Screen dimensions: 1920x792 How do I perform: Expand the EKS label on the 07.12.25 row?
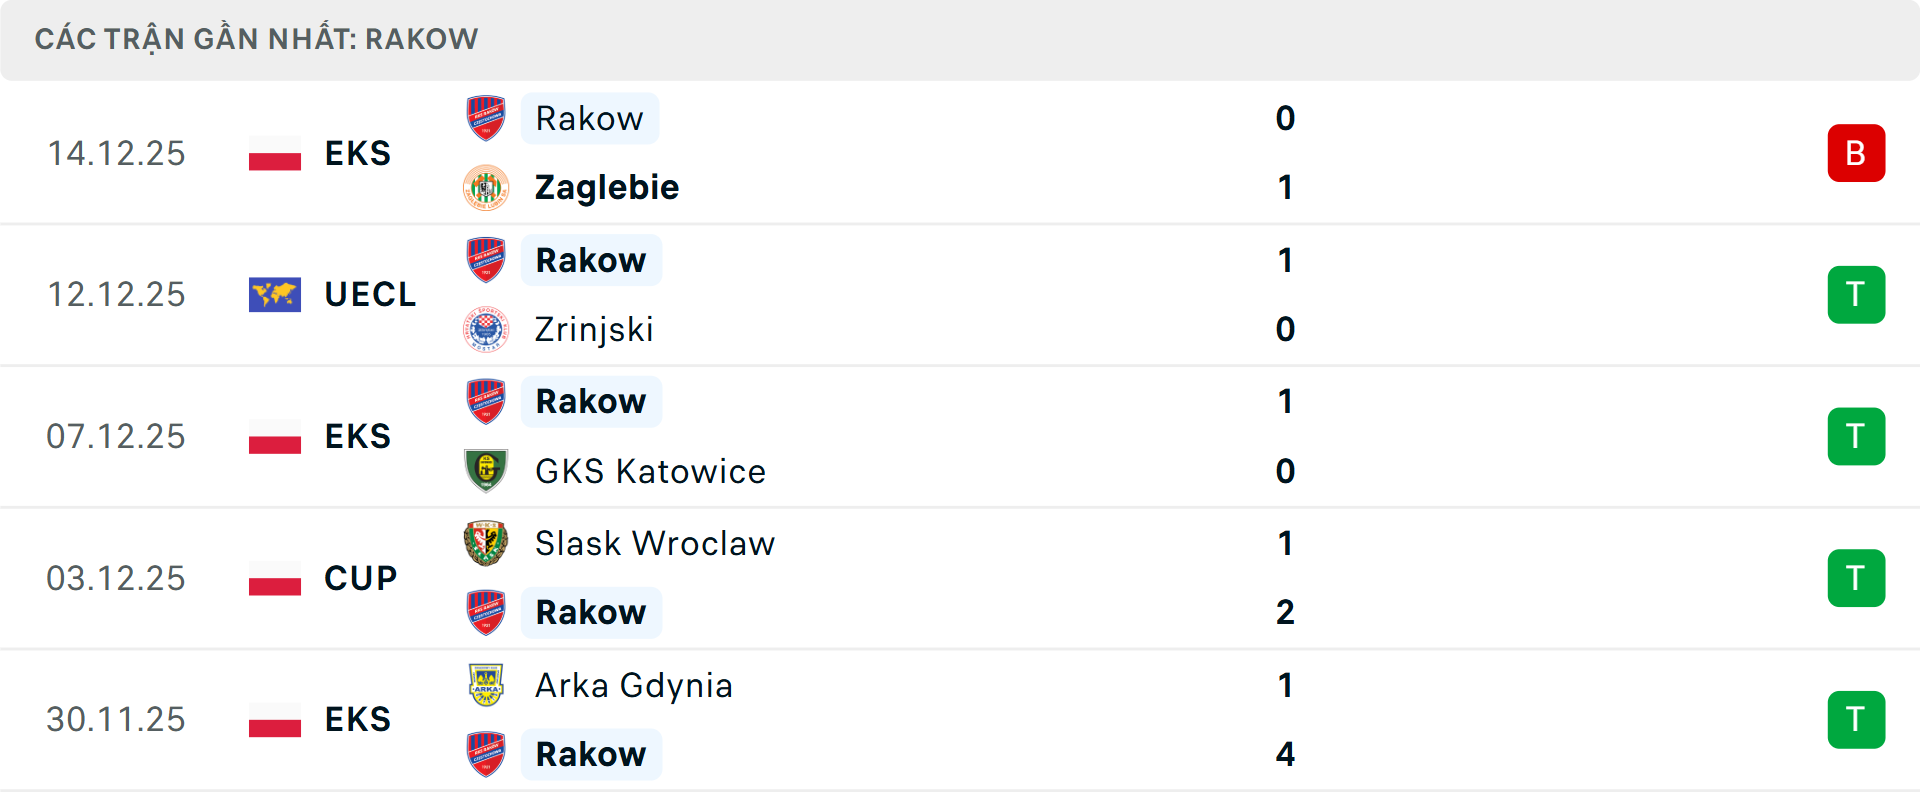[357, 436]
